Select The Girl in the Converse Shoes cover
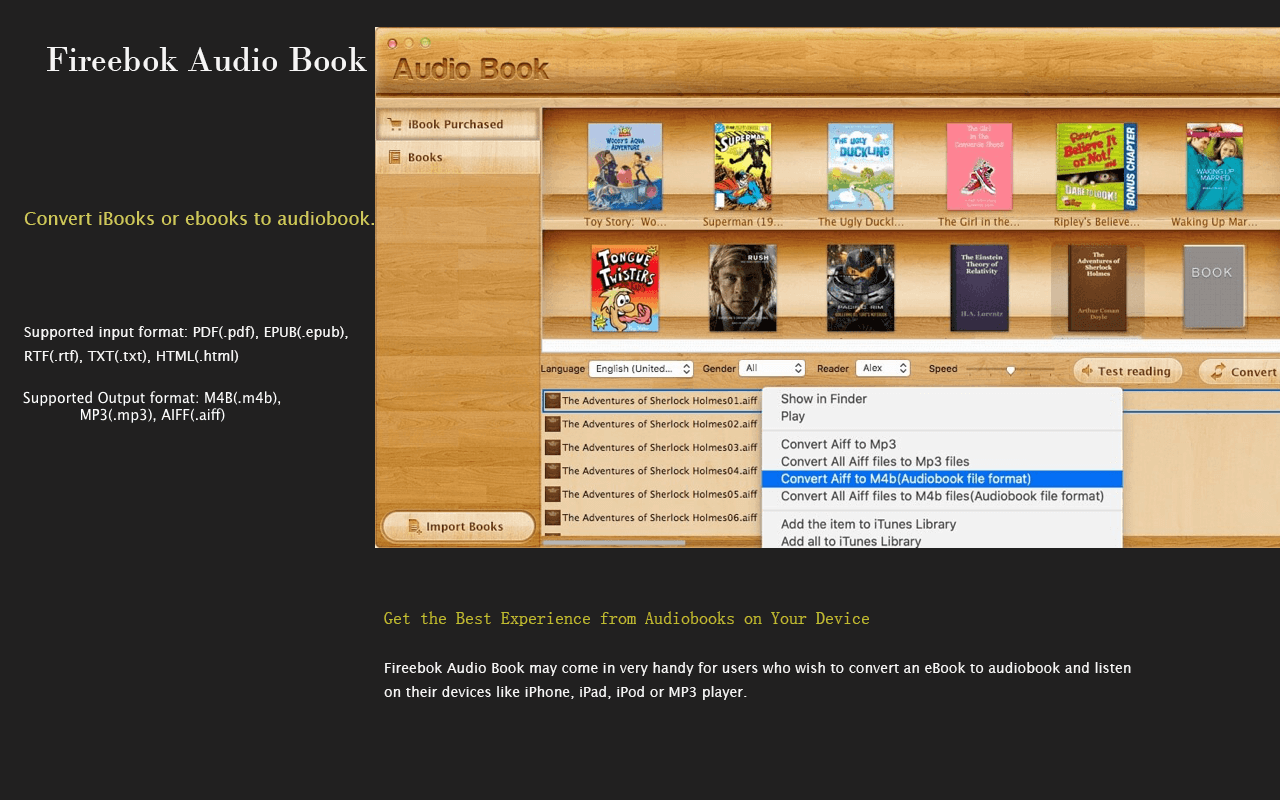 pyautogui.click(x=979, y=166)
